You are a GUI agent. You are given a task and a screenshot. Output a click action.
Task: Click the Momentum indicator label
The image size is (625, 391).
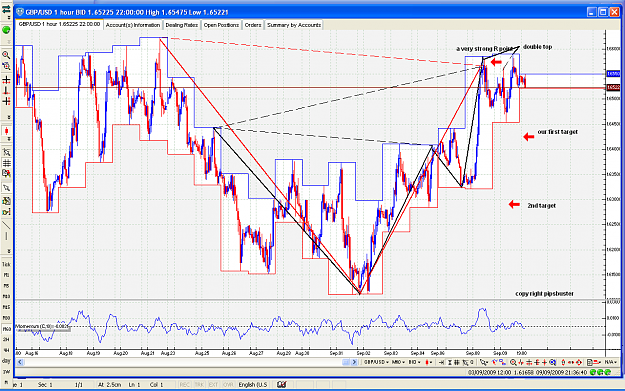[x=43, y=326]
